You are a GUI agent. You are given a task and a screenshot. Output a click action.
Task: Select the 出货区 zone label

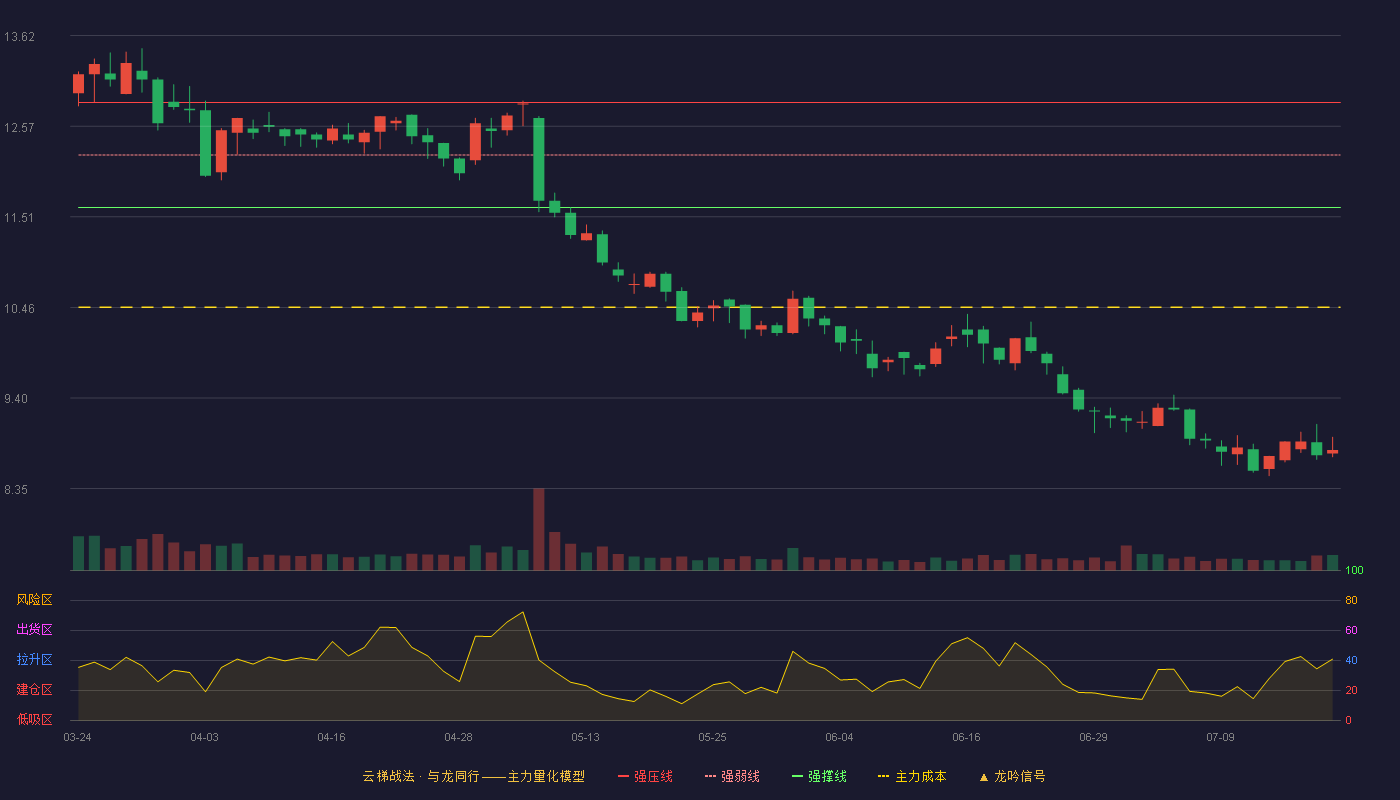pos(34,630)
